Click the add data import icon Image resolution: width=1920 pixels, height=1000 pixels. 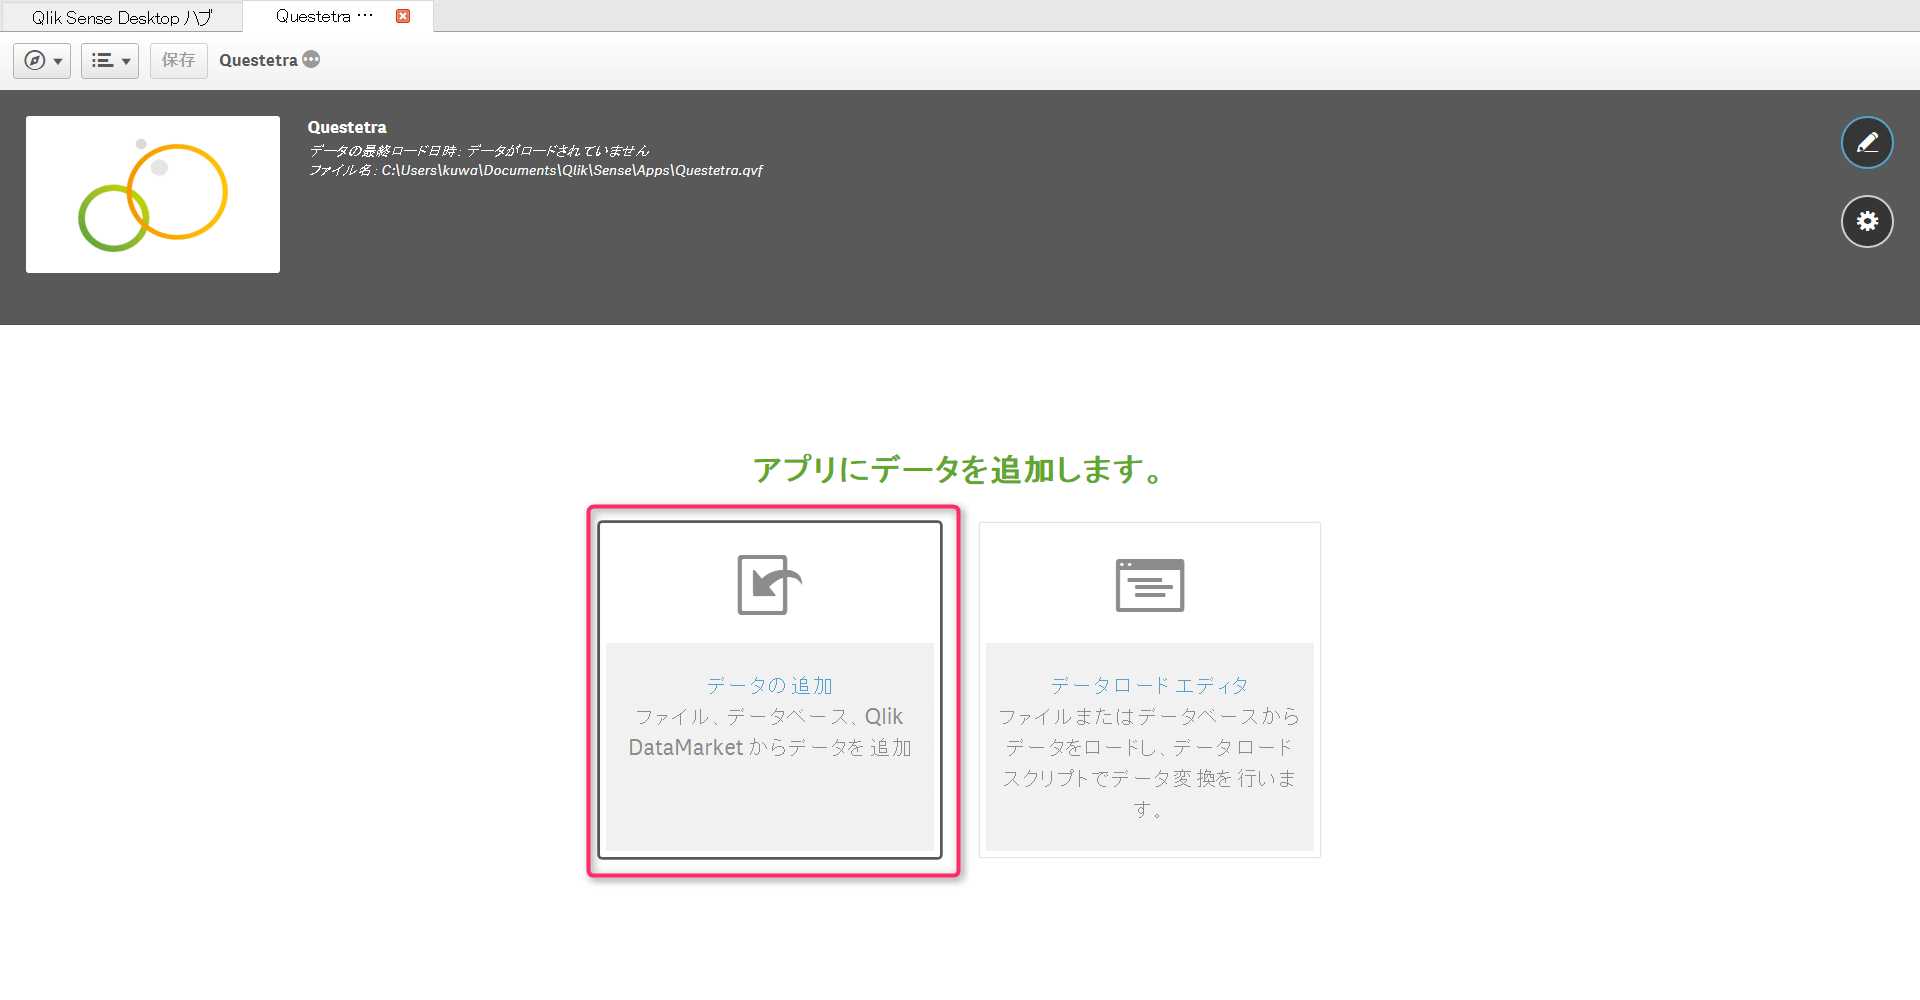point(770,585)
